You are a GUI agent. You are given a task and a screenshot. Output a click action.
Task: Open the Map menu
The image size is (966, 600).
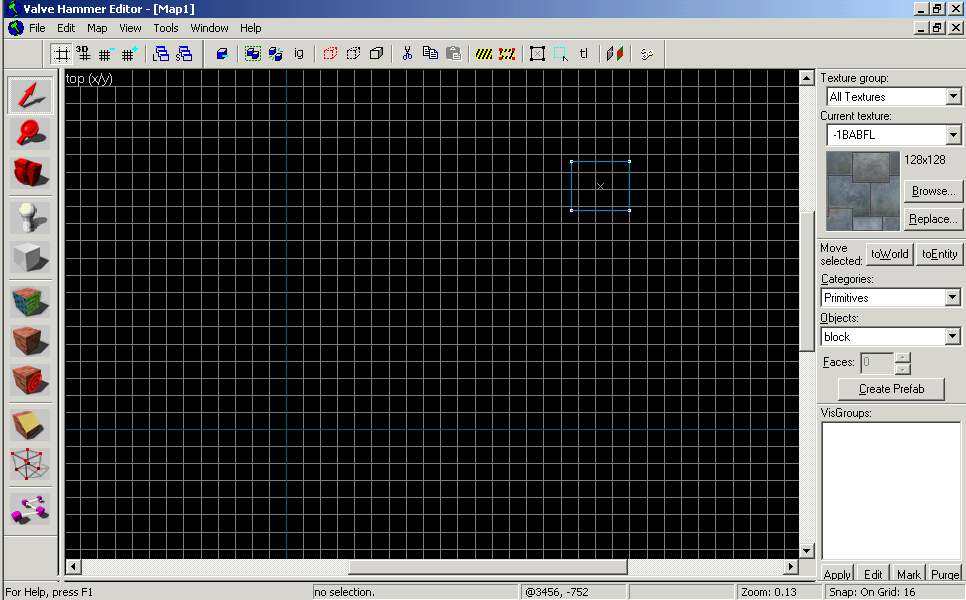tap(97, 28)
